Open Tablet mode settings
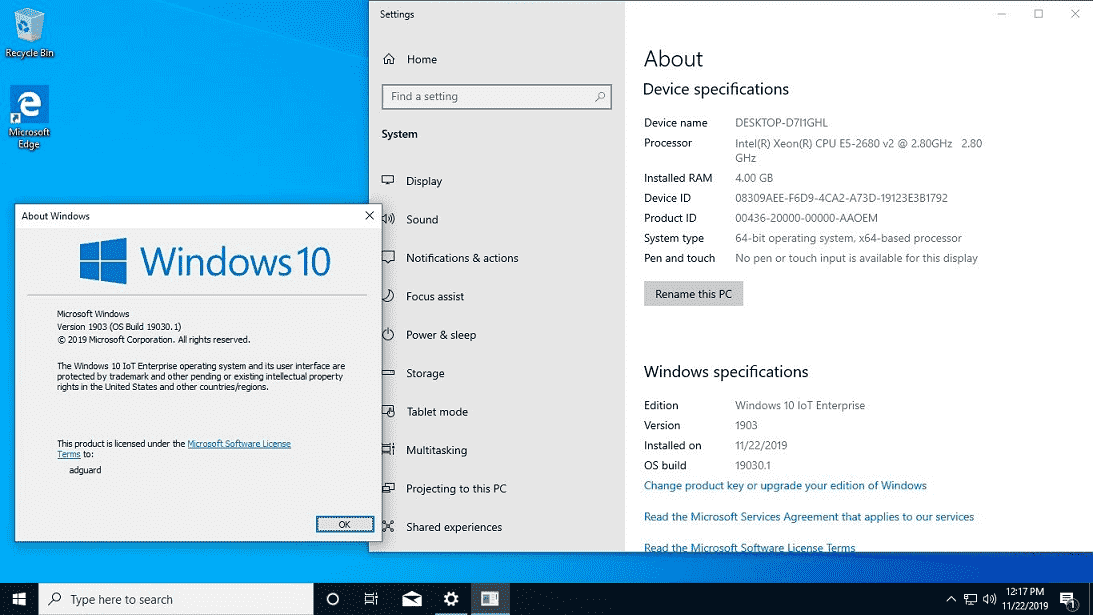The image size is (1093, 615). point(438,411)
